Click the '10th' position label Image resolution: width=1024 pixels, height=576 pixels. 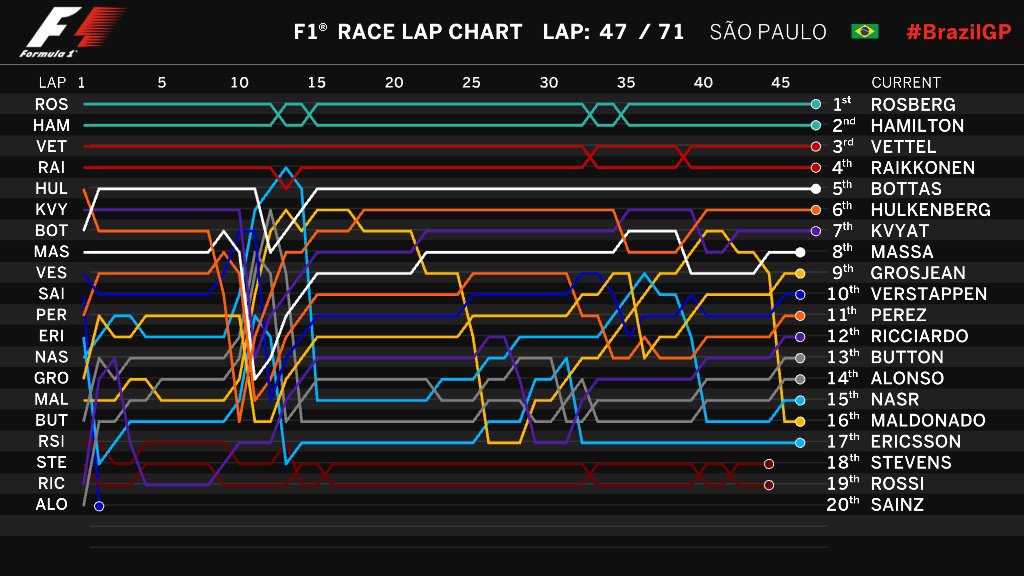(x=843, y=293)
